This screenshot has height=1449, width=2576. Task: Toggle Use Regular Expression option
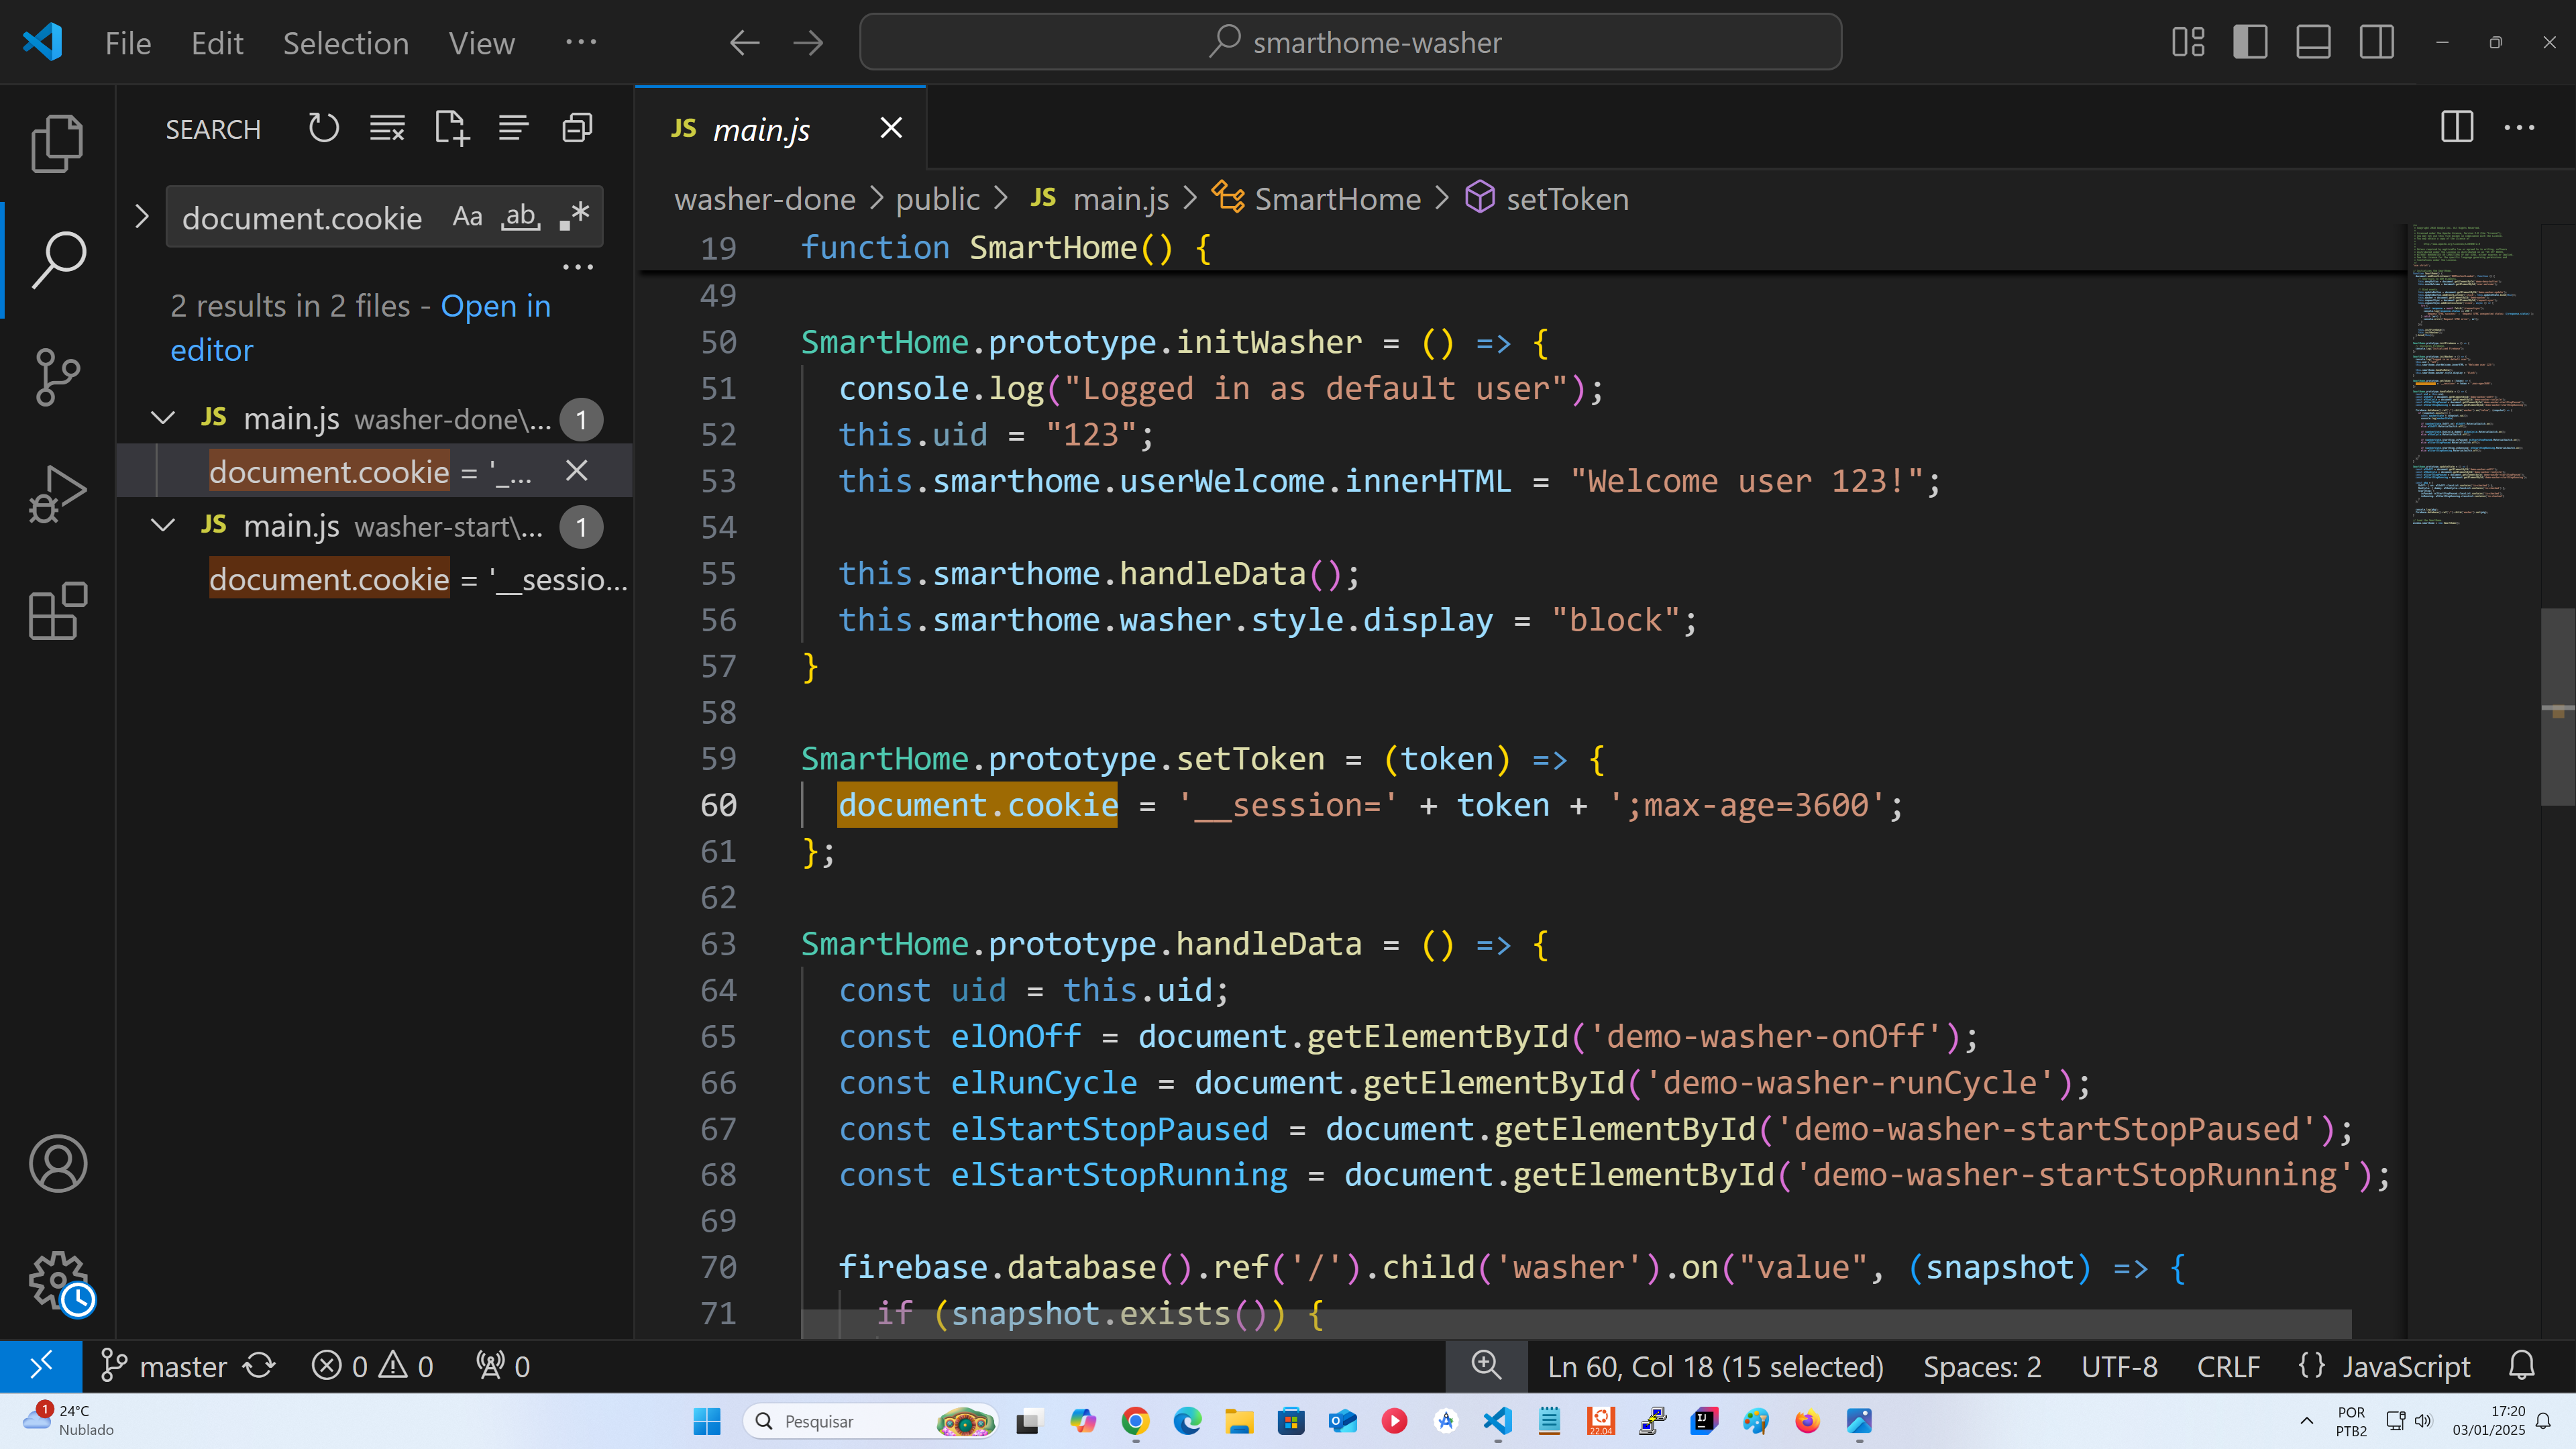[575, 217]
